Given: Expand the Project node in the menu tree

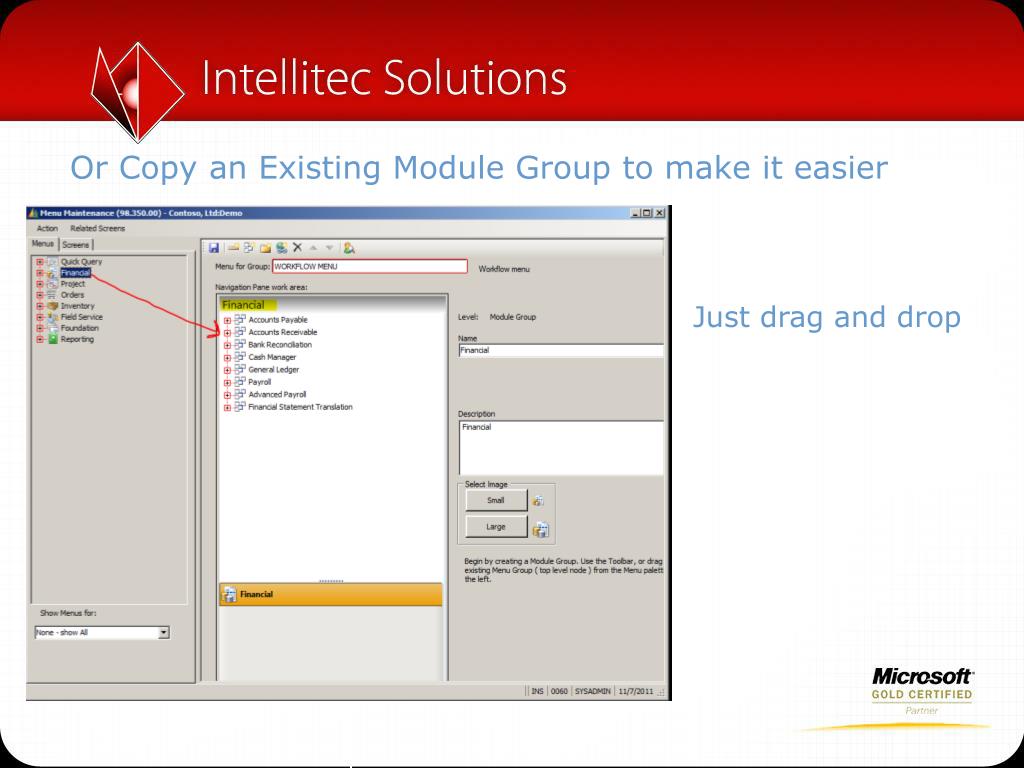Looking at the screenshot, I should pos(40,284).
